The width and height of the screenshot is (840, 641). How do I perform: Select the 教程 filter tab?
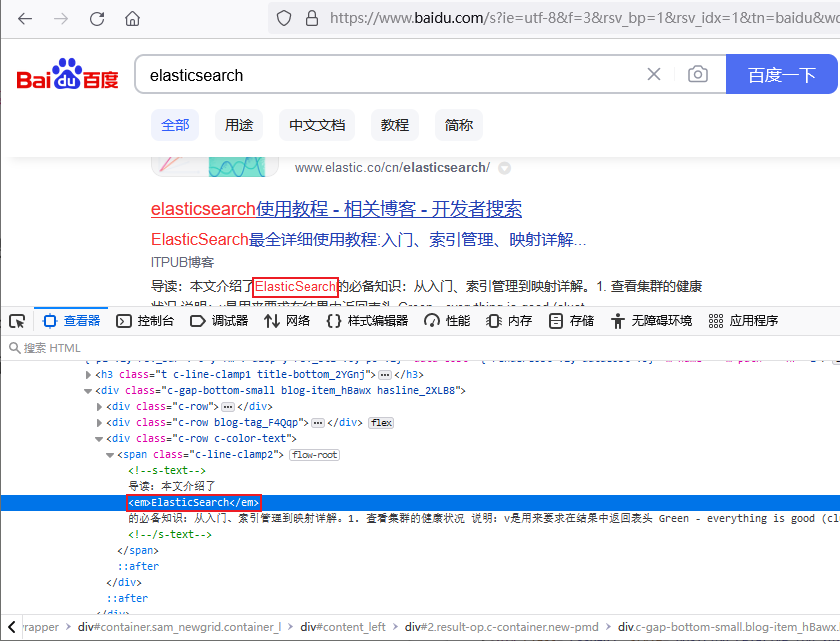pyautogui.click(x=395, y=125)
